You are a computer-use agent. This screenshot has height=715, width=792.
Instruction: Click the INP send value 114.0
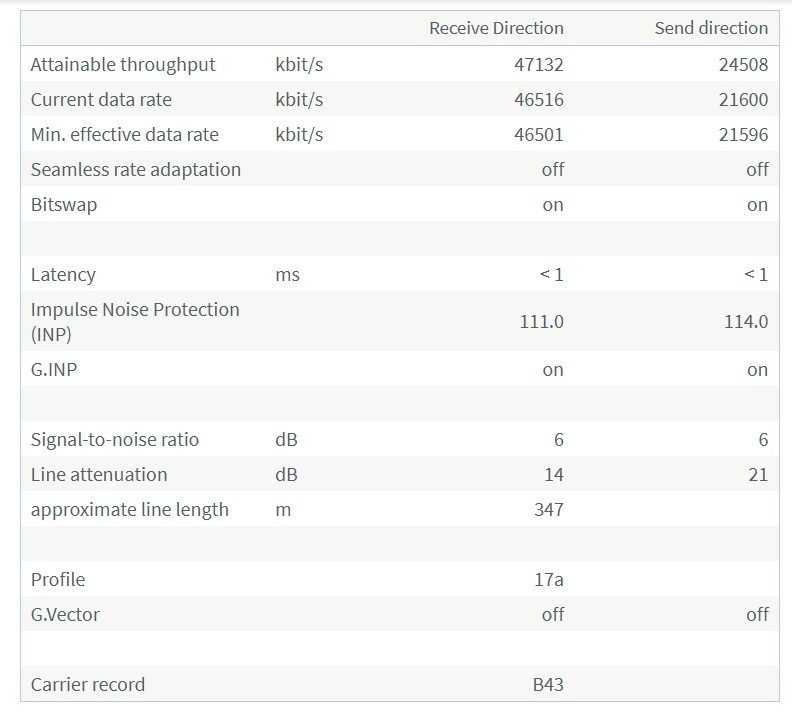[745, 321]
